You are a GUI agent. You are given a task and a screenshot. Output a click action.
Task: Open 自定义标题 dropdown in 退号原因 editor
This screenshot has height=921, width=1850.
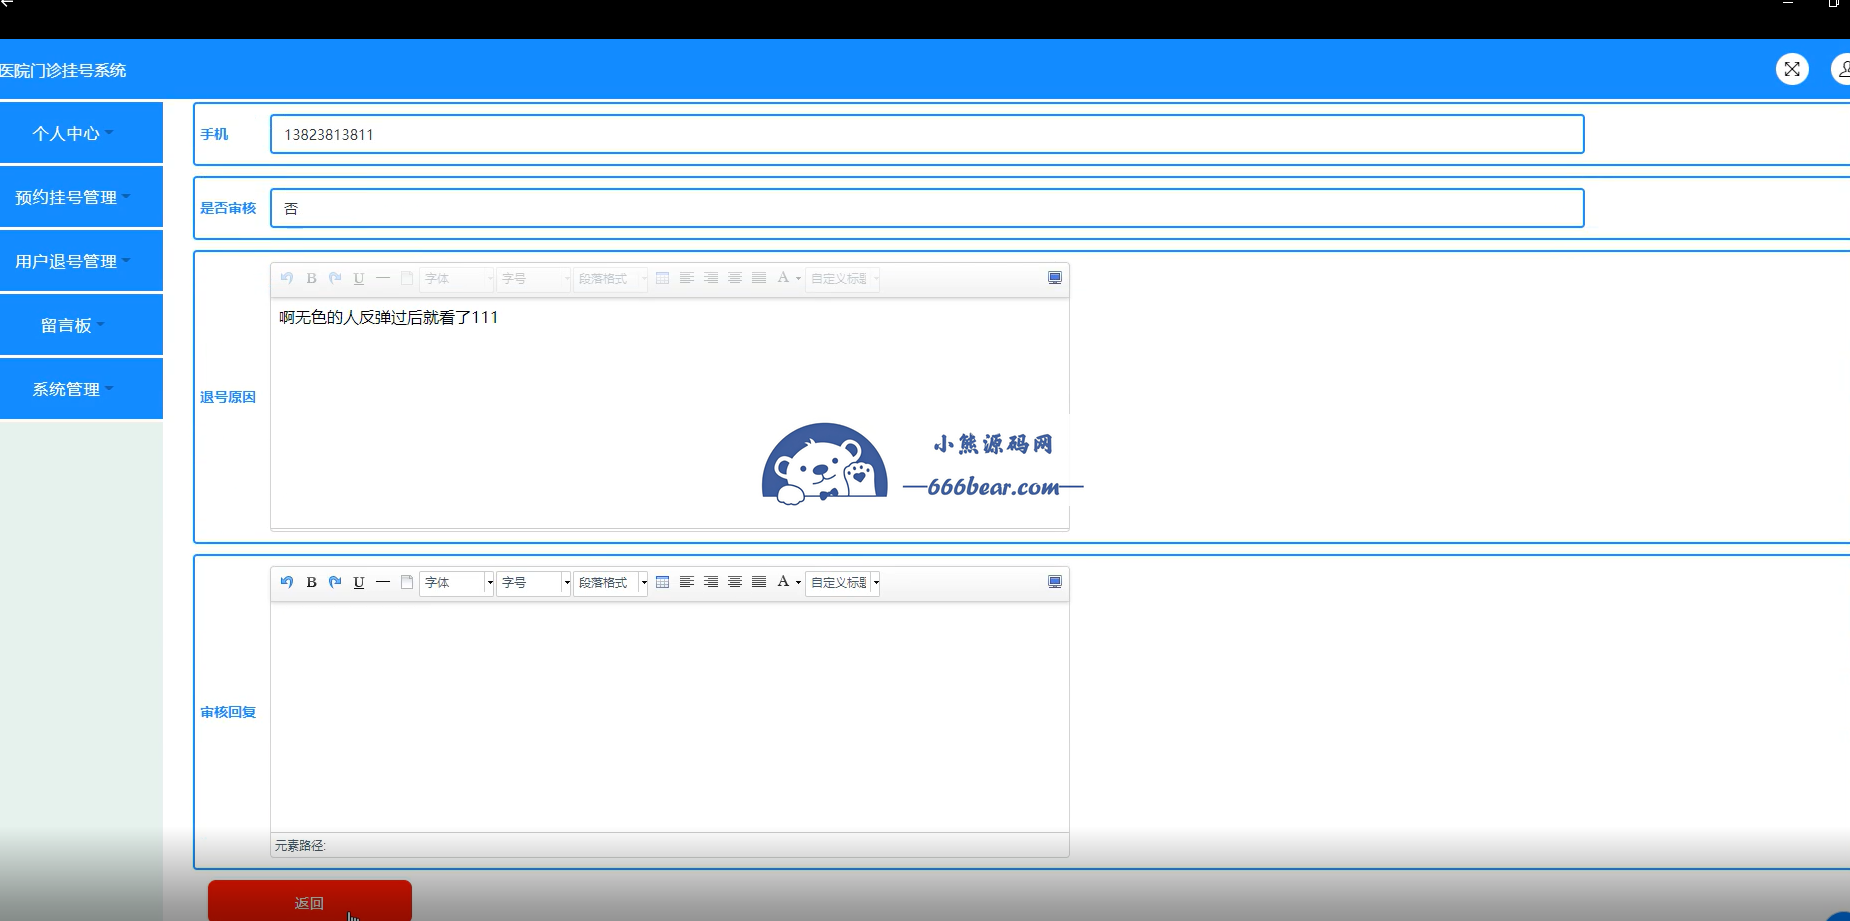pyautogui.click(x=843, y=278)
